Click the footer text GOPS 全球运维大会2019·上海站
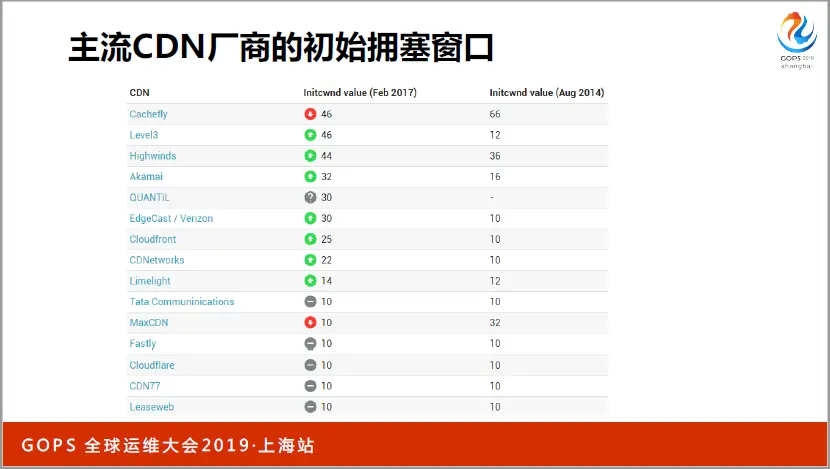The height and width of the screenshot is (469, 830). [x=168, y=445]
